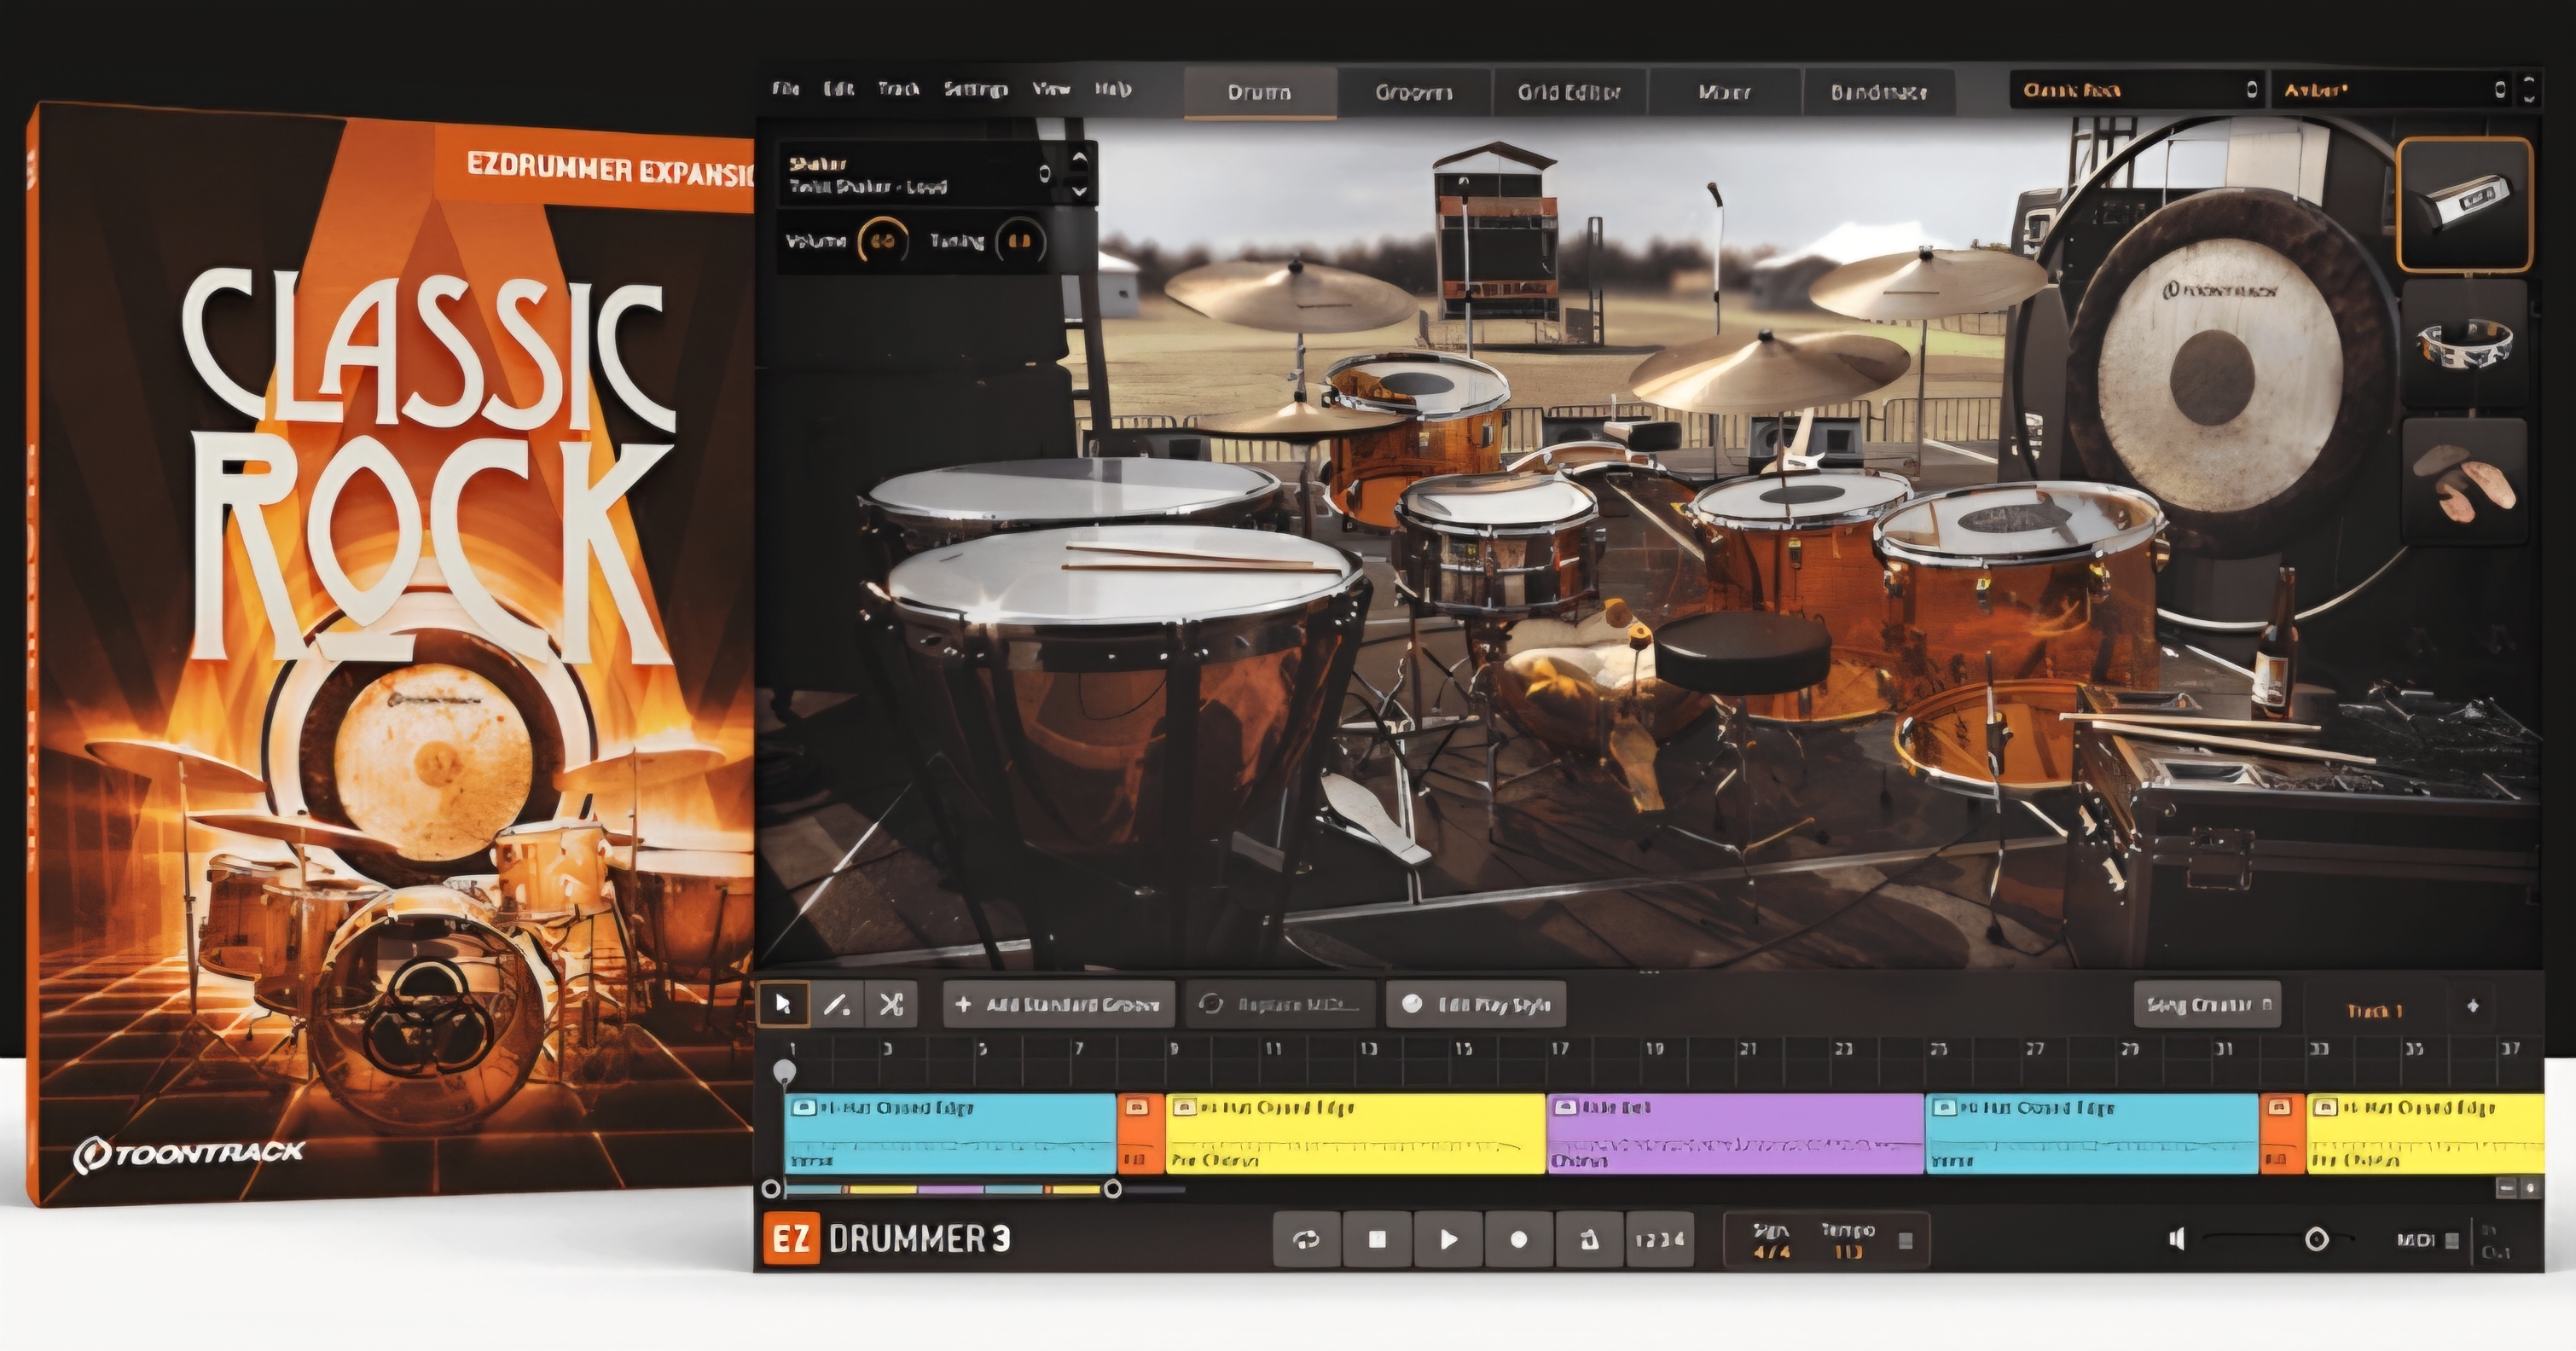
Task: Open the File menu
Action: (786, 90)
